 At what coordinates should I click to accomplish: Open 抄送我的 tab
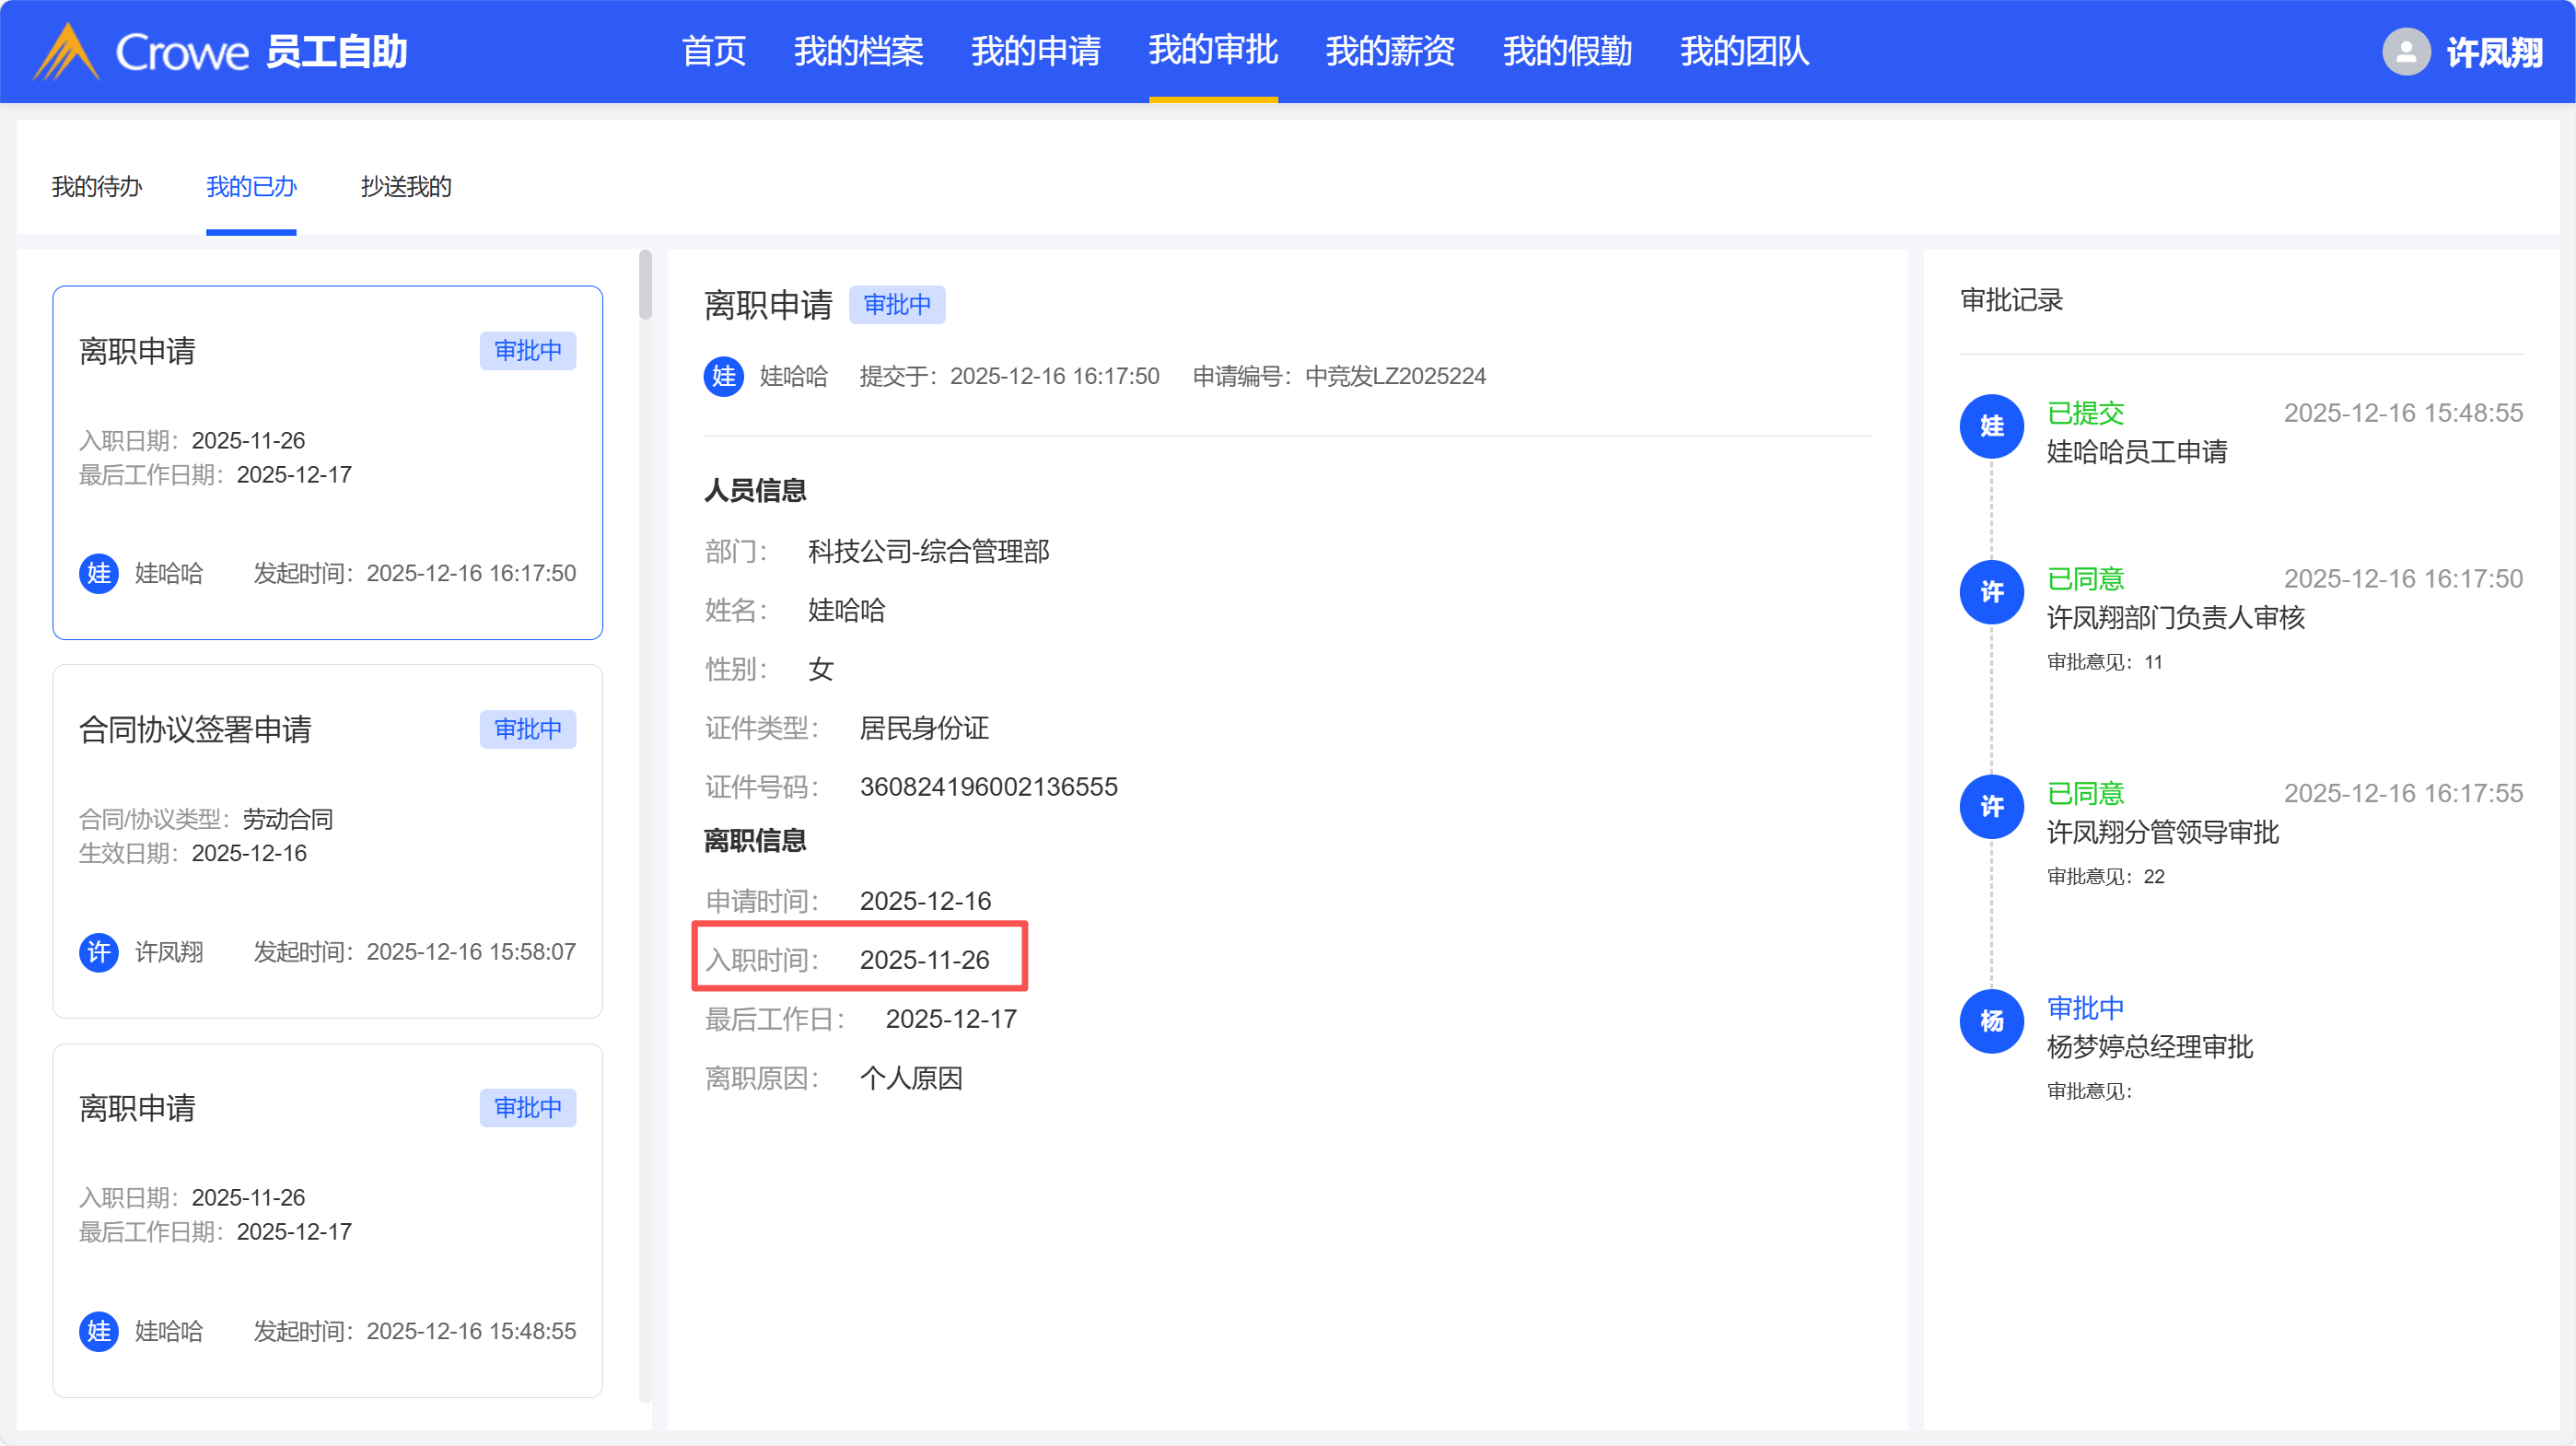(406, 187)
